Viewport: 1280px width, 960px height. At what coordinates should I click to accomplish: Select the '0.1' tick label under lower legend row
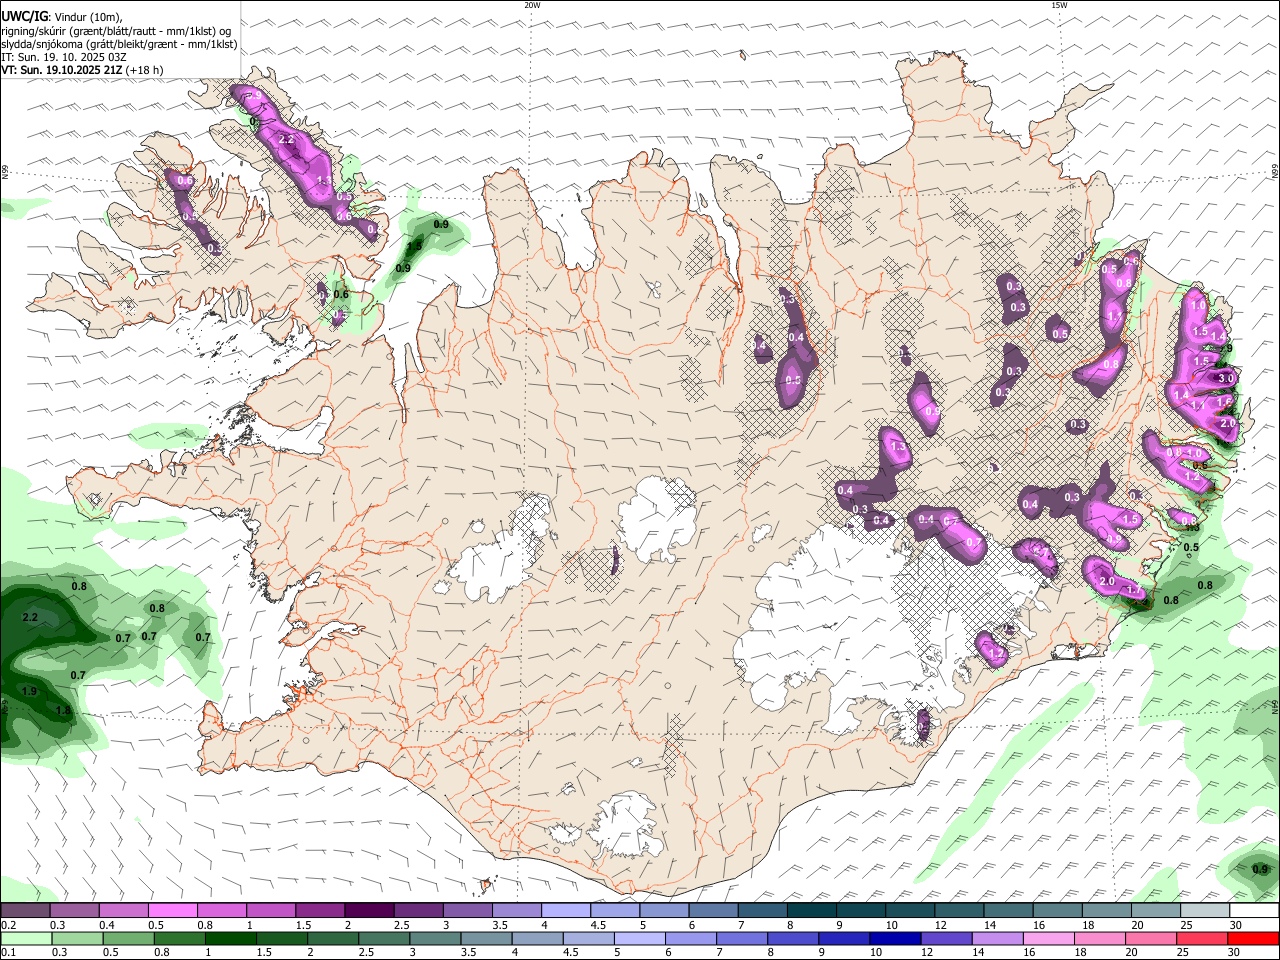[x=8, y=953]
